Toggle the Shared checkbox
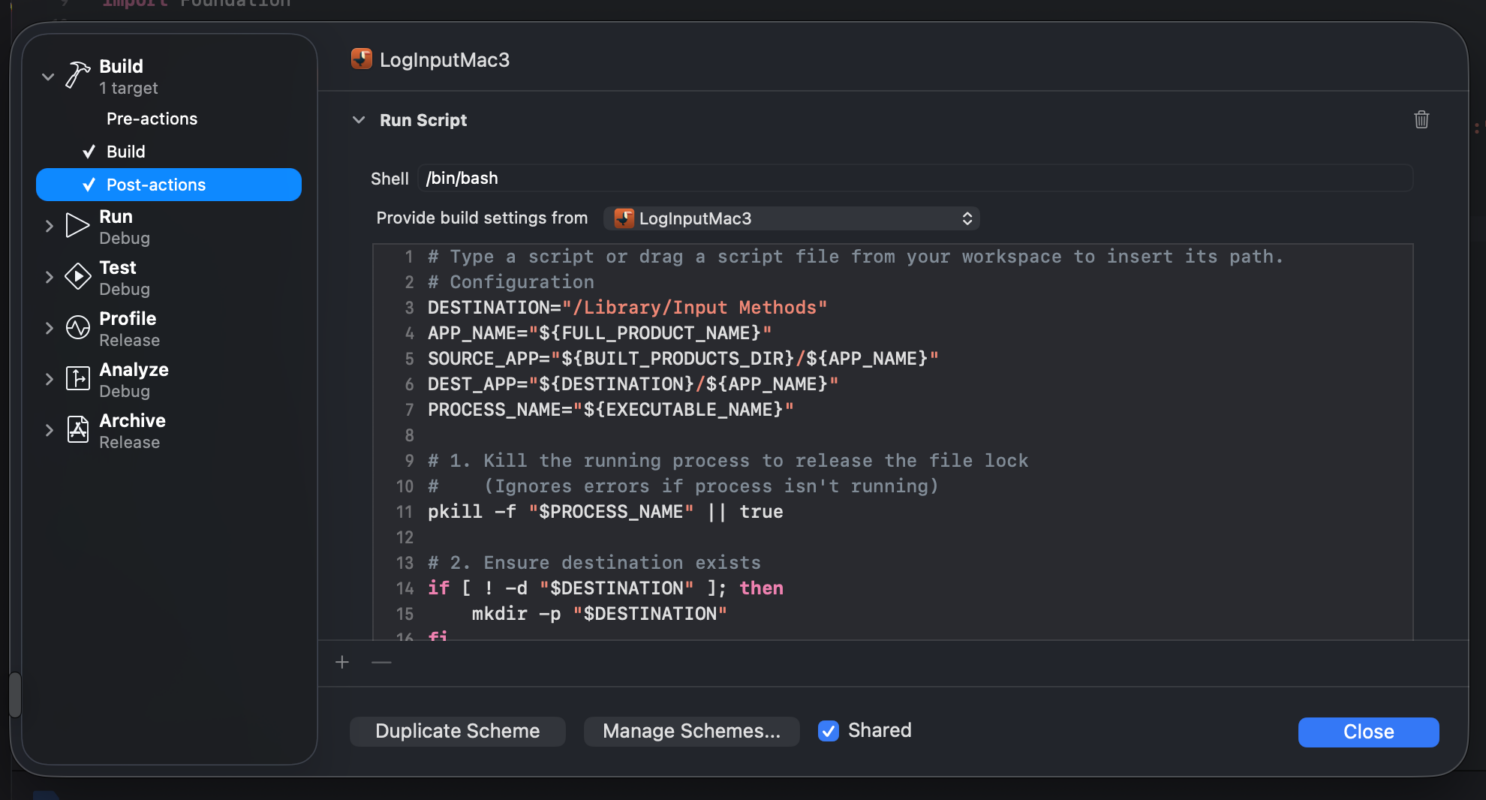The width and height of the screenshot is (1486, 800). tap(828, 731)
